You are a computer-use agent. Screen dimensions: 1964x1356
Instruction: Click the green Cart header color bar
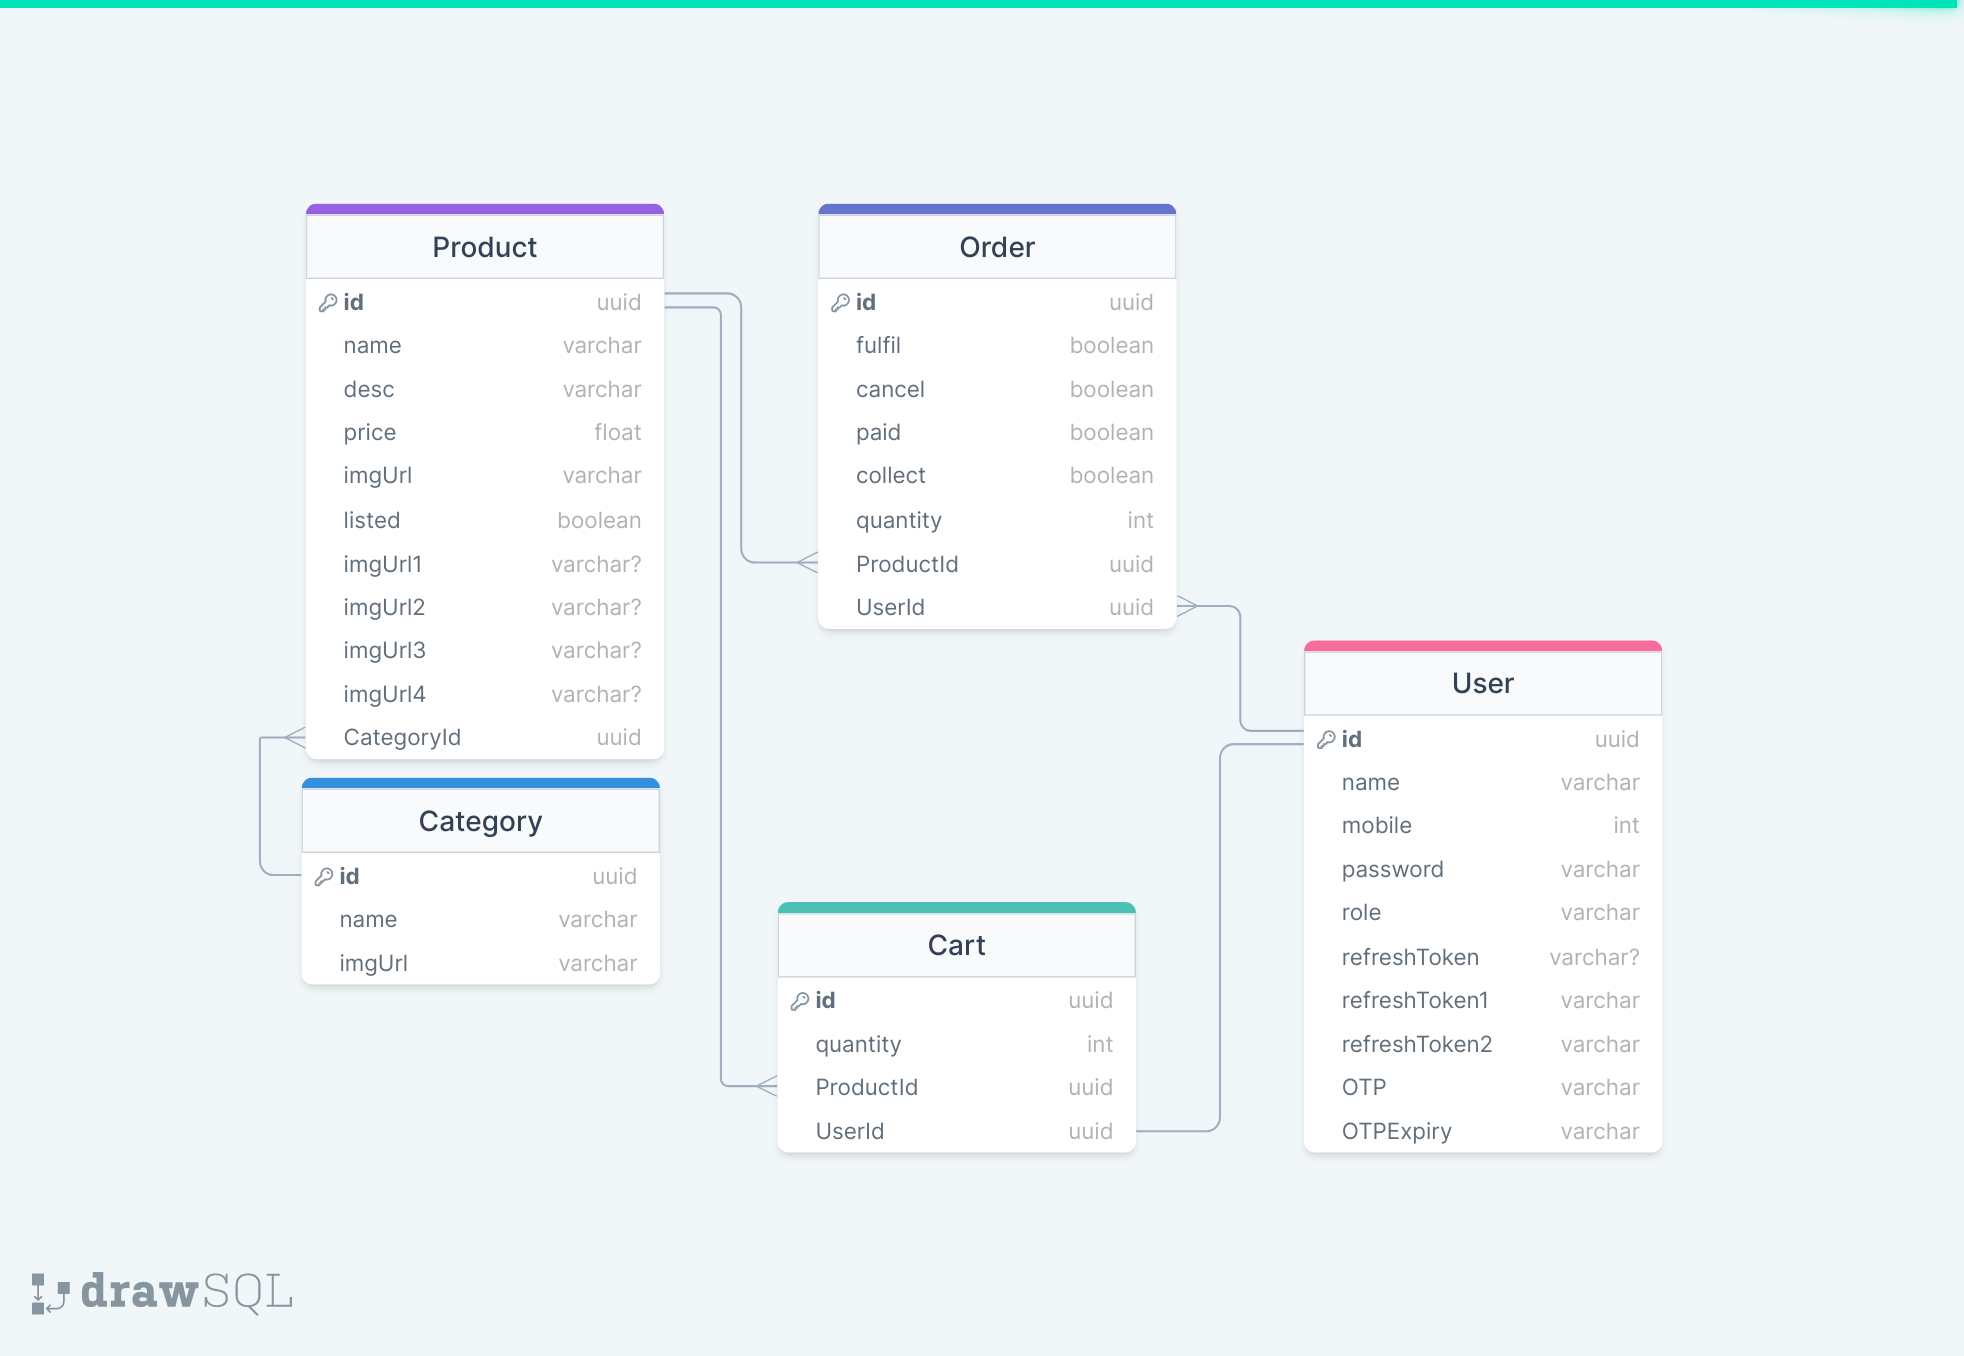tap(957, 907)
